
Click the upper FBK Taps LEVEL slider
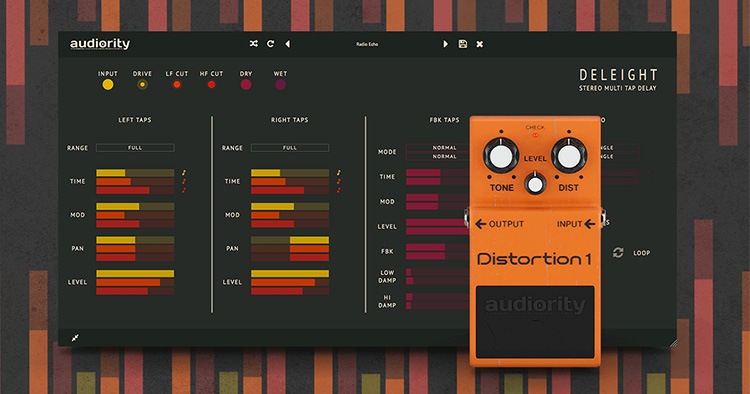pyautogui.click(x=438, y=222)
